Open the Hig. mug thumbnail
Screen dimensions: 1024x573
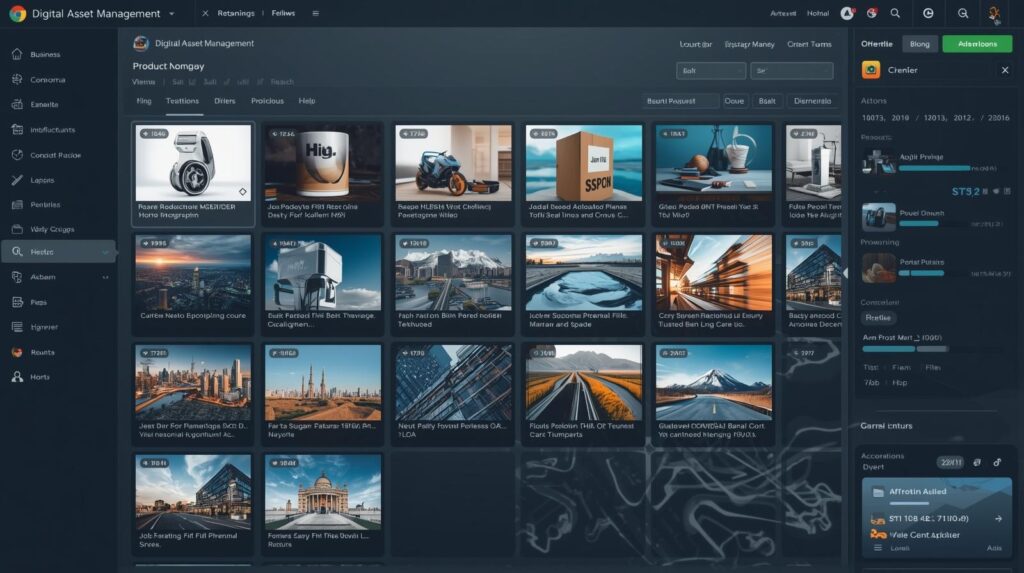coord(323,163)
